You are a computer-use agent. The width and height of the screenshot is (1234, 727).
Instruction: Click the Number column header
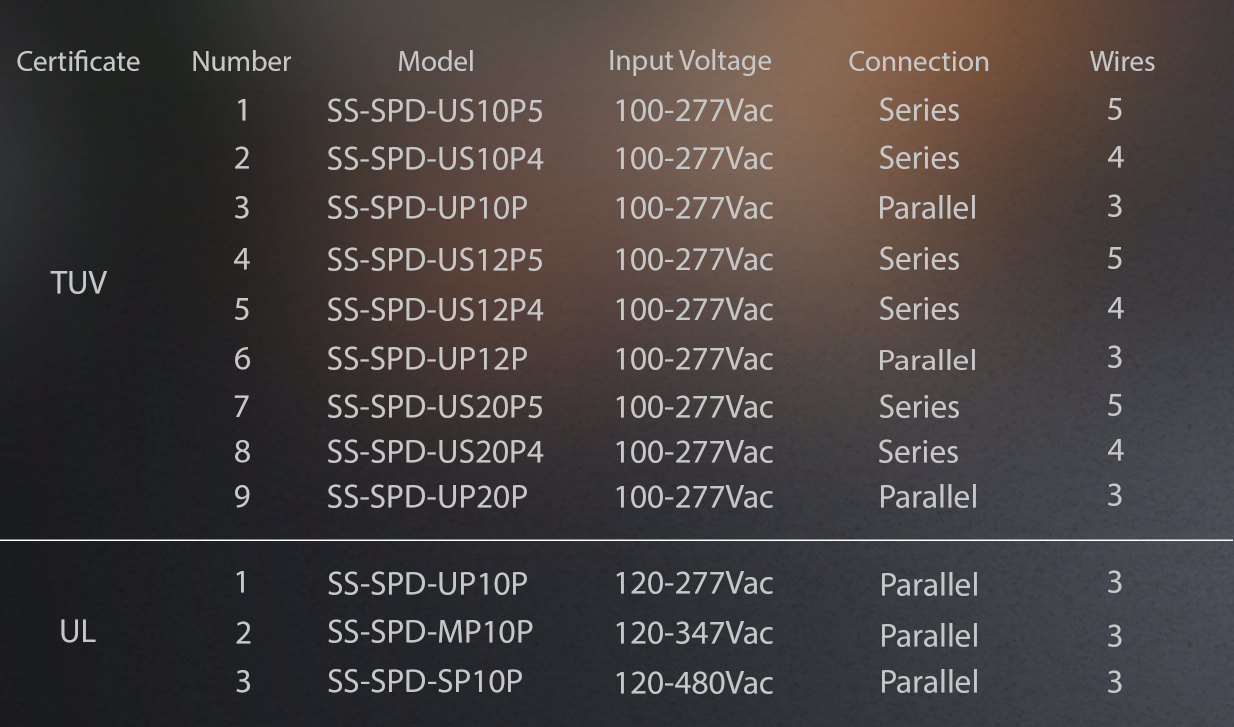(241, 62)
